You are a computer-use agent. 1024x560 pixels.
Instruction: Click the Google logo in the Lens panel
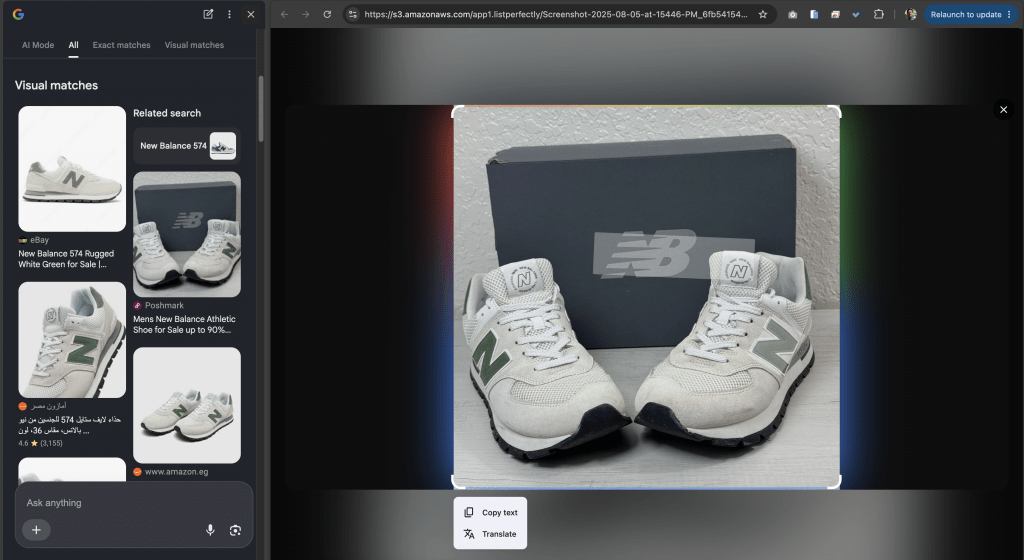coord(18,14)
